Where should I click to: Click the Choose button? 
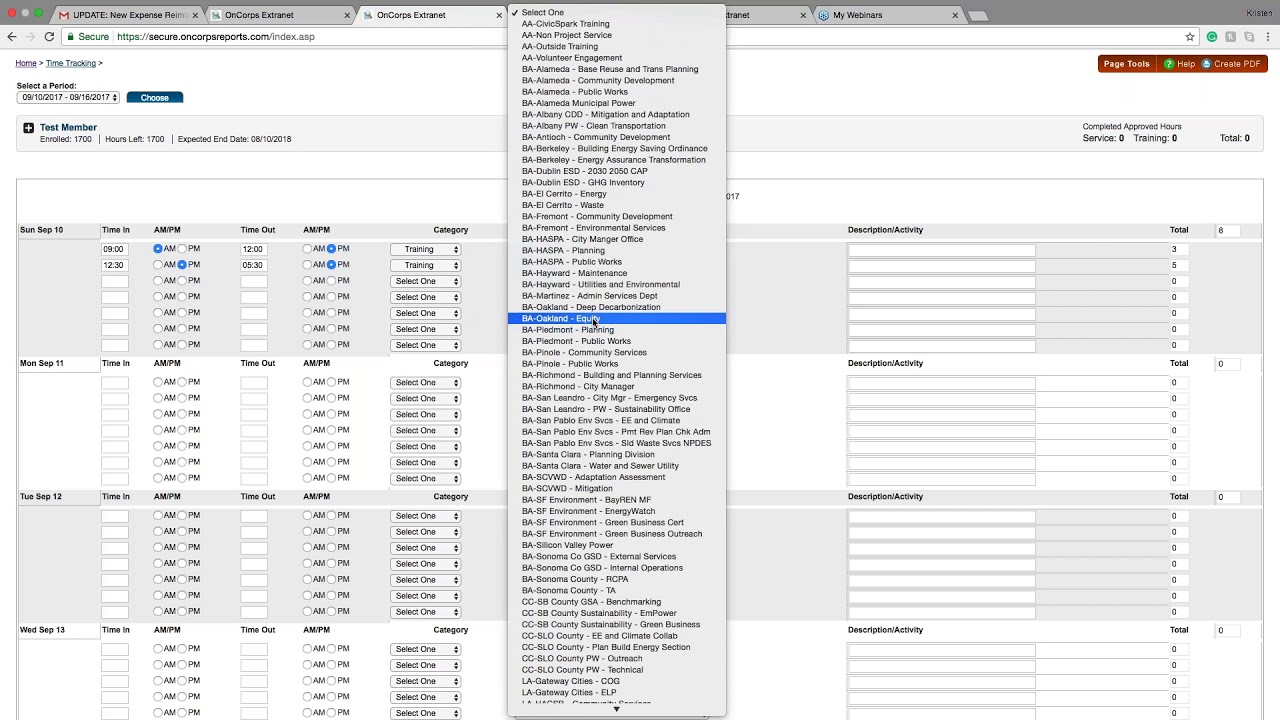(x=155, y=98)
